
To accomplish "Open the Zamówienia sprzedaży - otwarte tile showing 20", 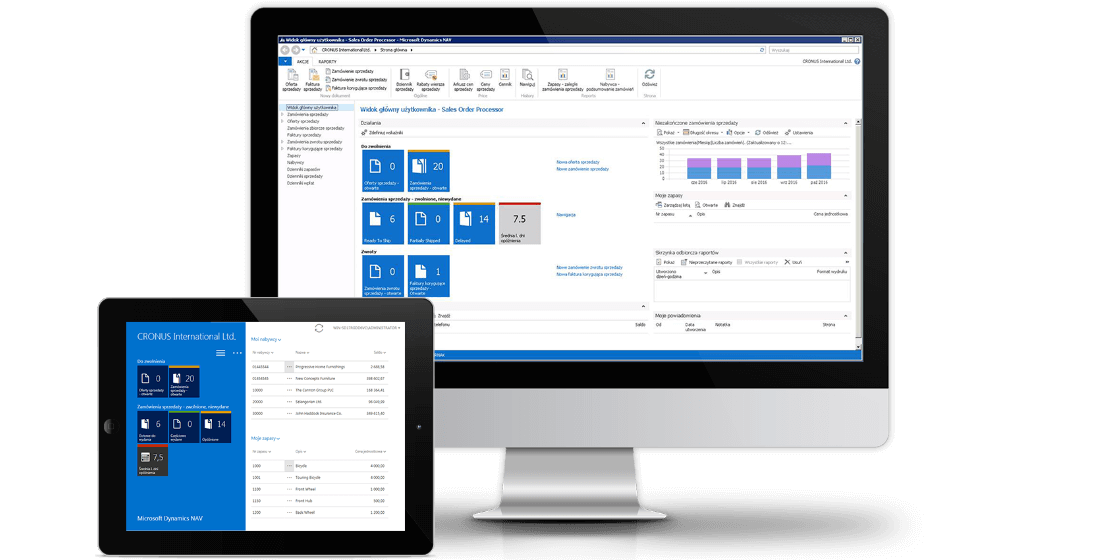I will click(x=429, y=171).
